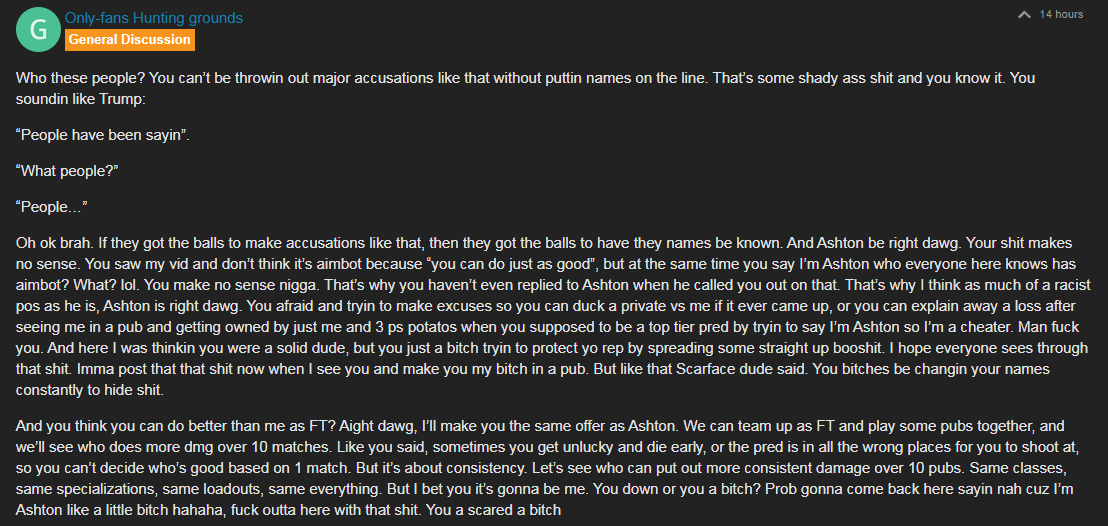The width and height of the screenshot is (1108, 526).
Task: Click the 14 hours timestamp
Action: tap(1061, 14)
